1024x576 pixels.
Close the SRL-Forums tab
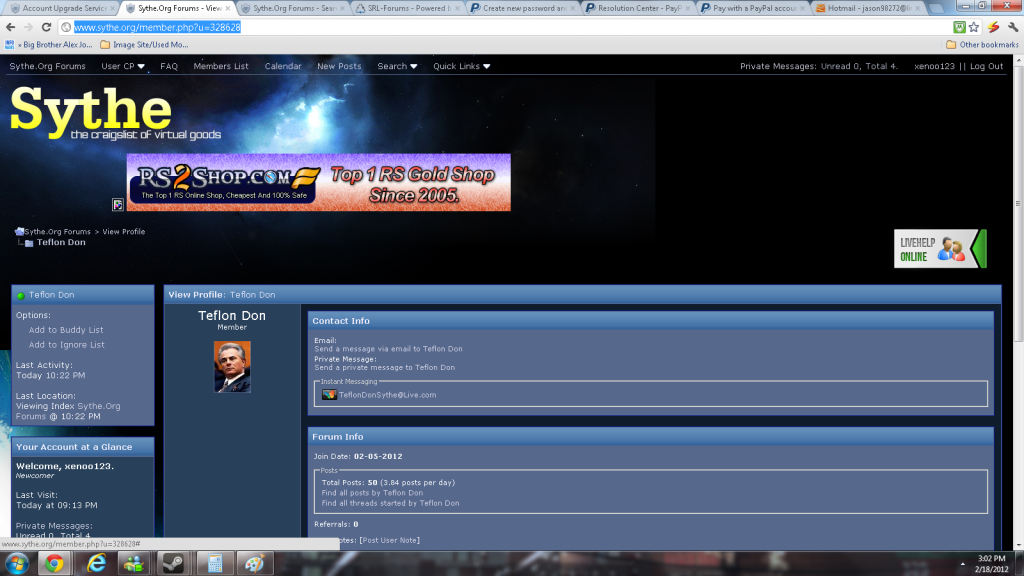pyautogui.click(x=457, y=8)
